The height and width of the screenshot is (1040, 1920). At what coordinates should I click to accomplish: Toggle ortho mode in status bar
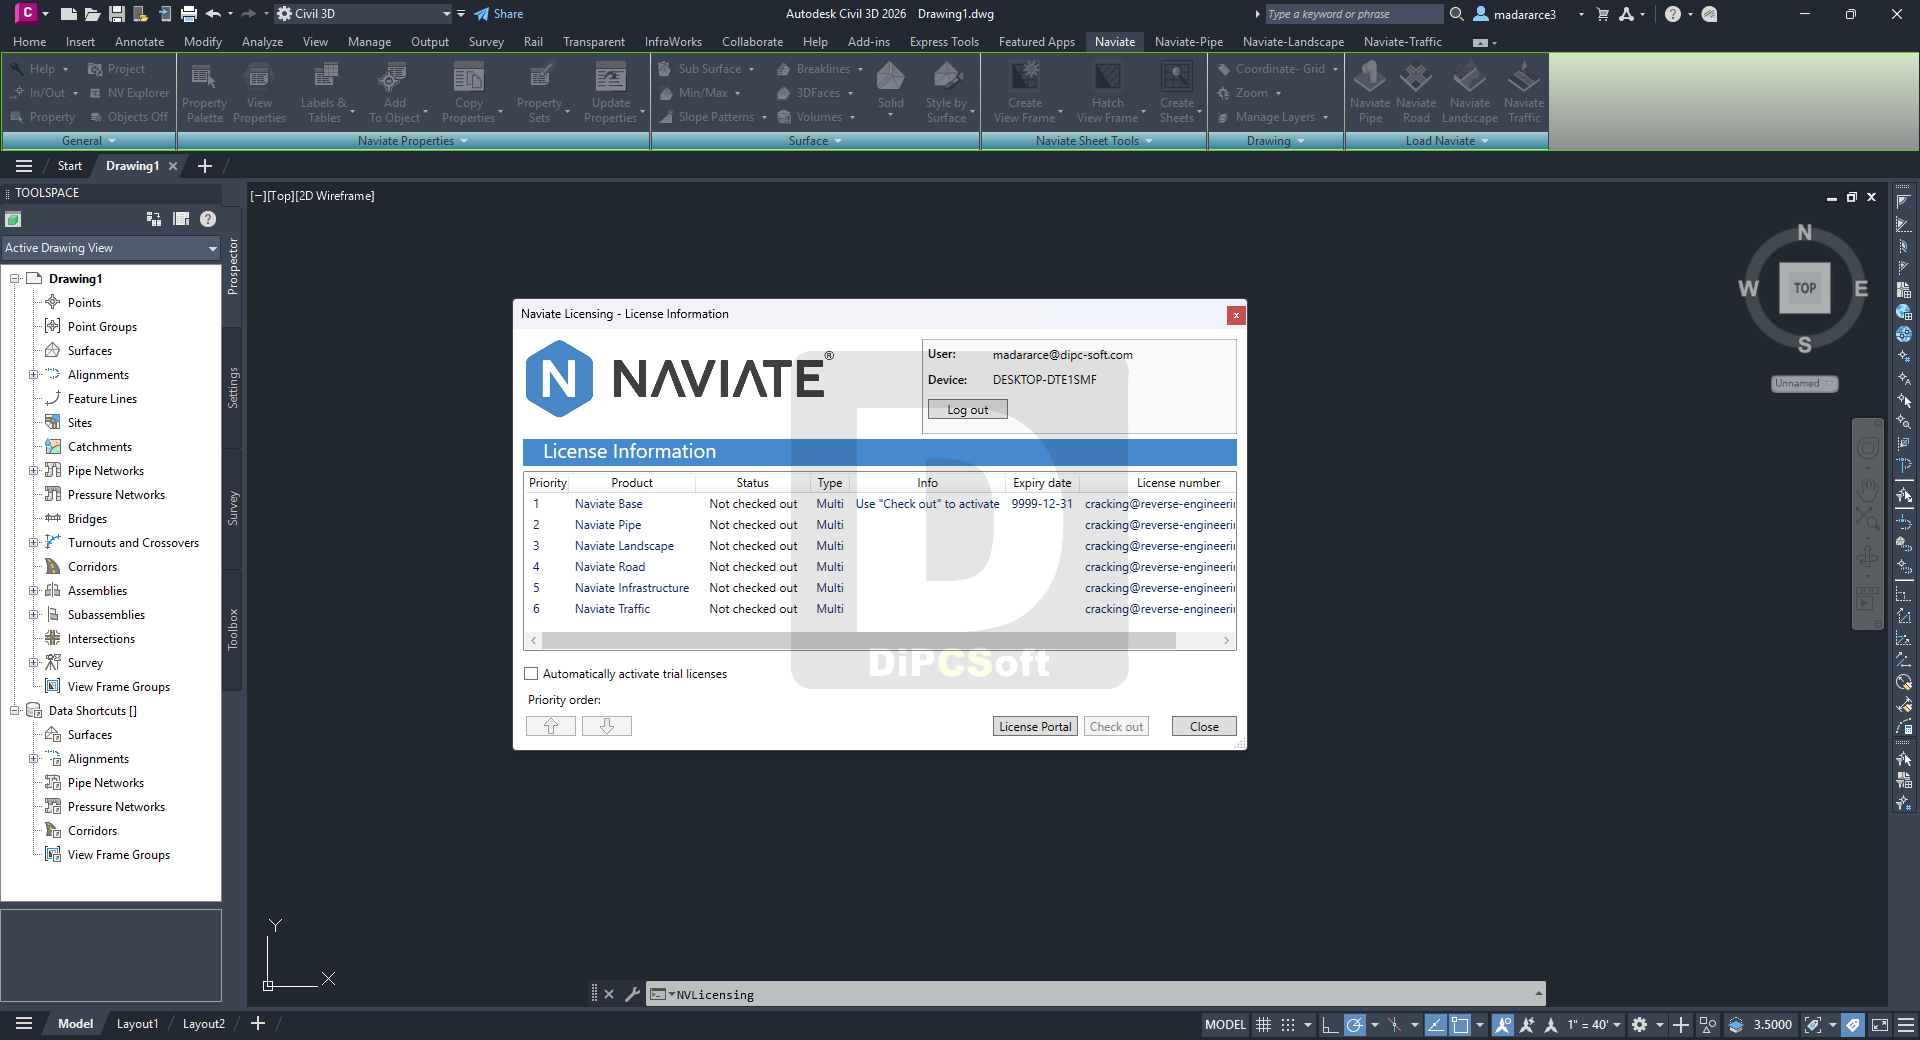[1329, 1024]
